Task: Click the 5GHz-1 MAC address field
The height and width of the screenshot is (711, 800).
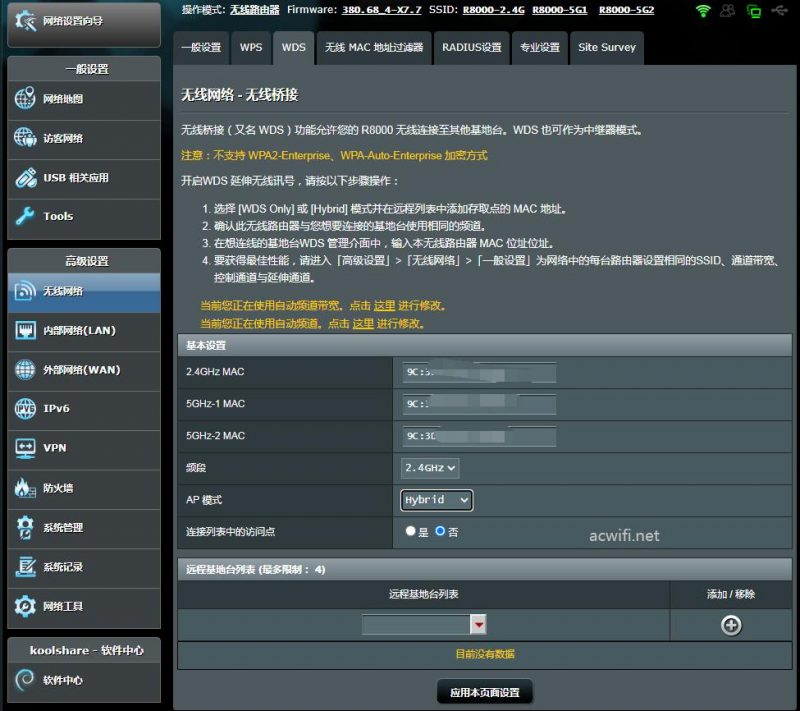Action: [479, 404]
